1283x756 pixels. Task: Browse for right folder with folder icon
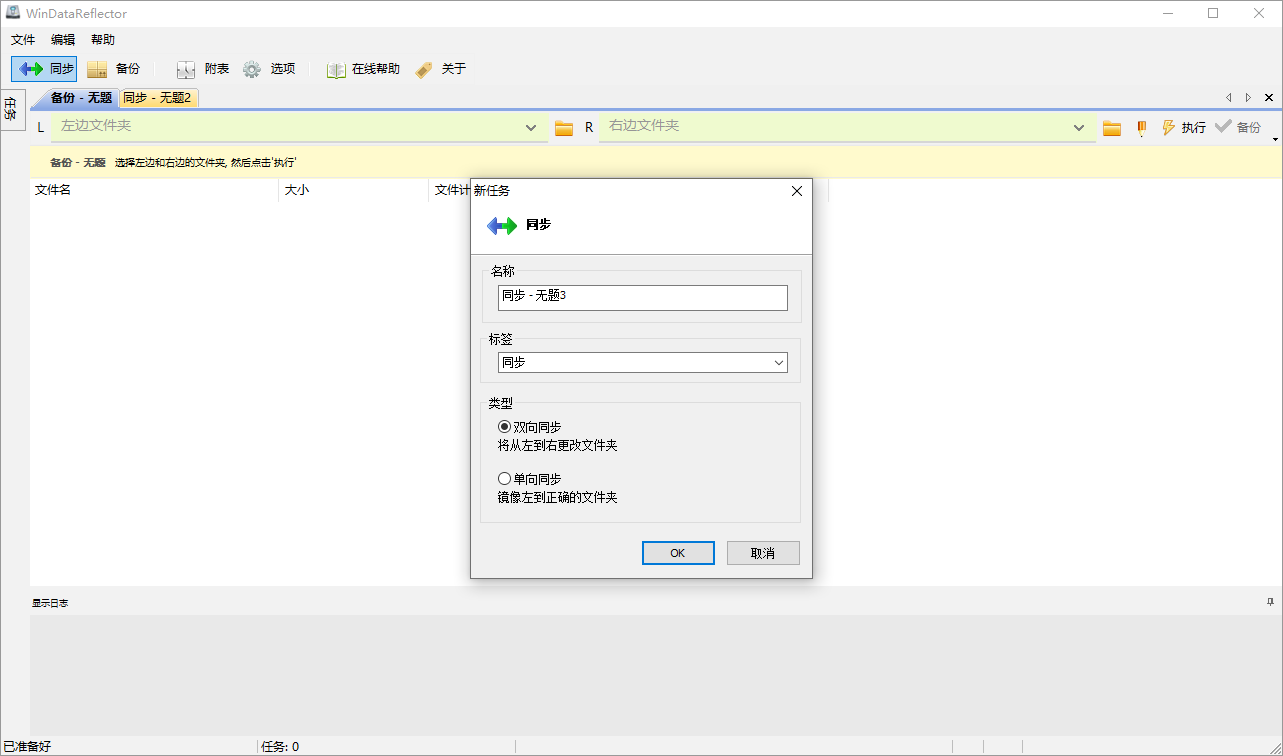pyautogui.click(x=1112, y=128)
